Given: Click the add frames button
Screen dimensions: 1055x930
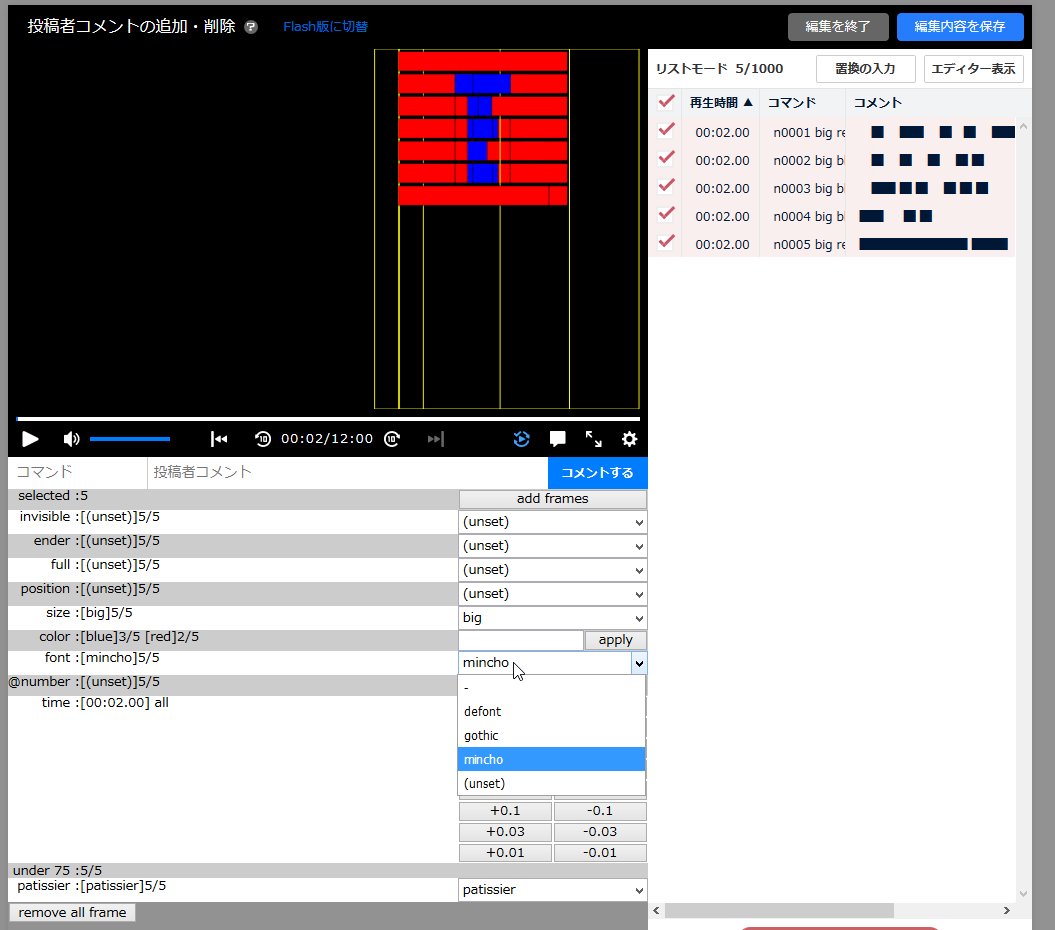Looking at the screenshot, I should click(552, 499).
